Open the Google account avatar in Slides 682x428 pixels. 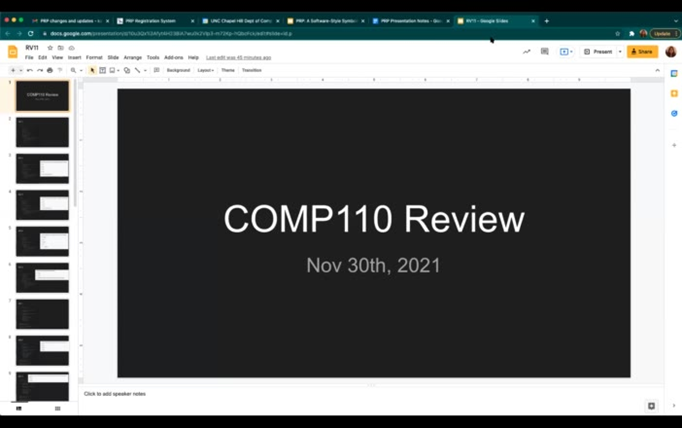(671, 52)
